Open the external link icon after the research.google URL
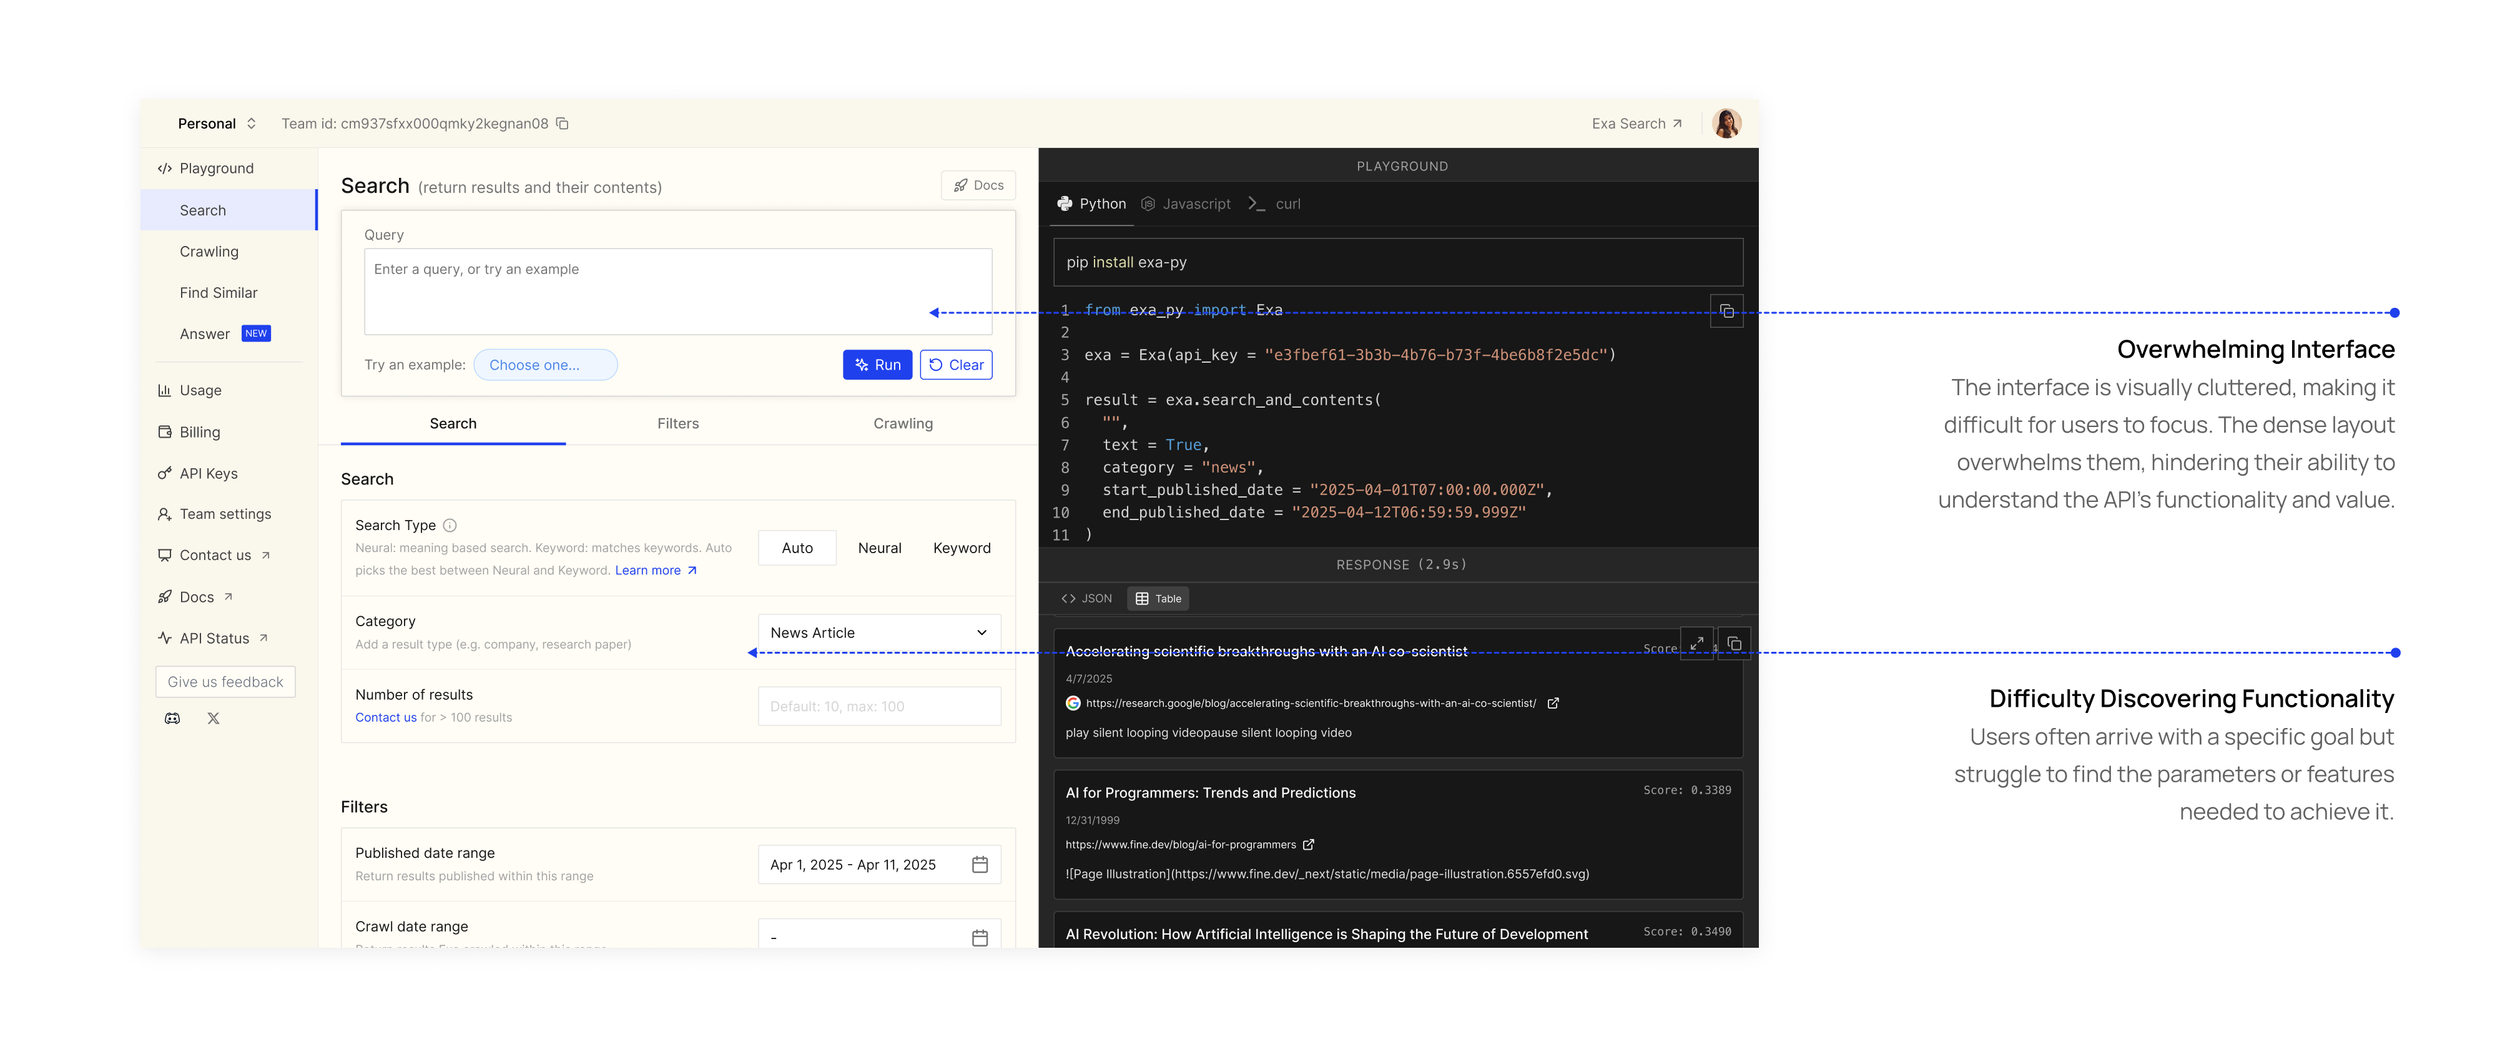The image size is (2500, 1047). [x=1553, y=703]
